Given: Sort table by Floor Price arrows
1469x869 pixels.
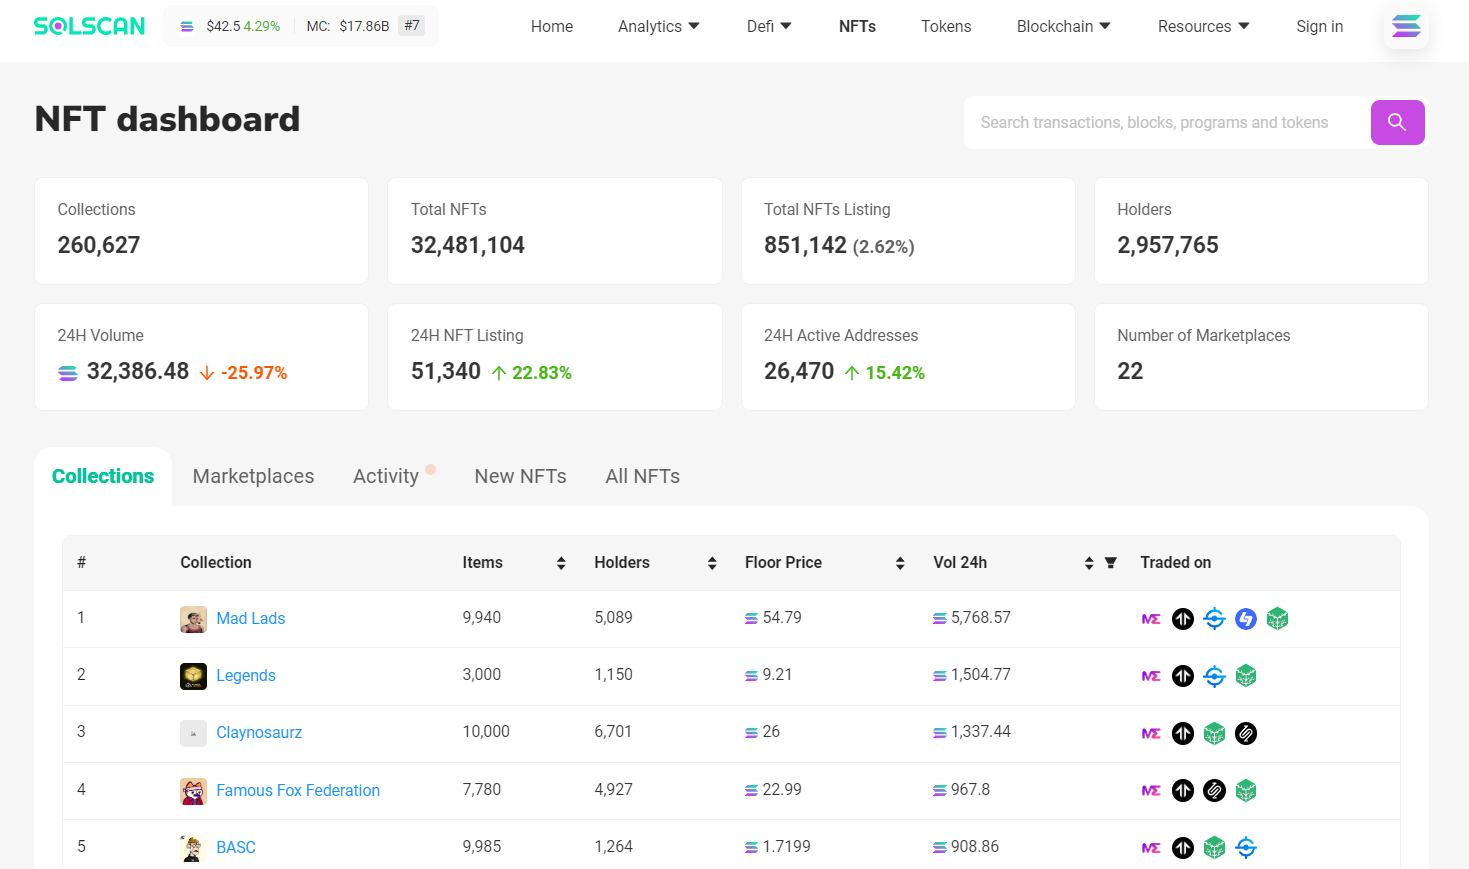Looking at the screenshot, I should (900, 563).
